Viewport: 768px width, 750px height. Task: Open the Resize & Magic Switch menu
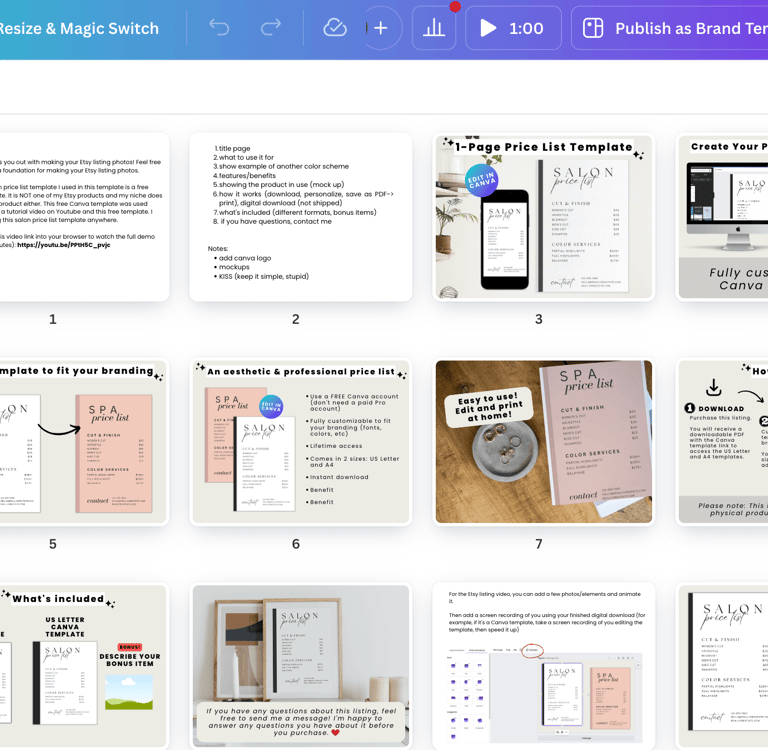point(78,28)
